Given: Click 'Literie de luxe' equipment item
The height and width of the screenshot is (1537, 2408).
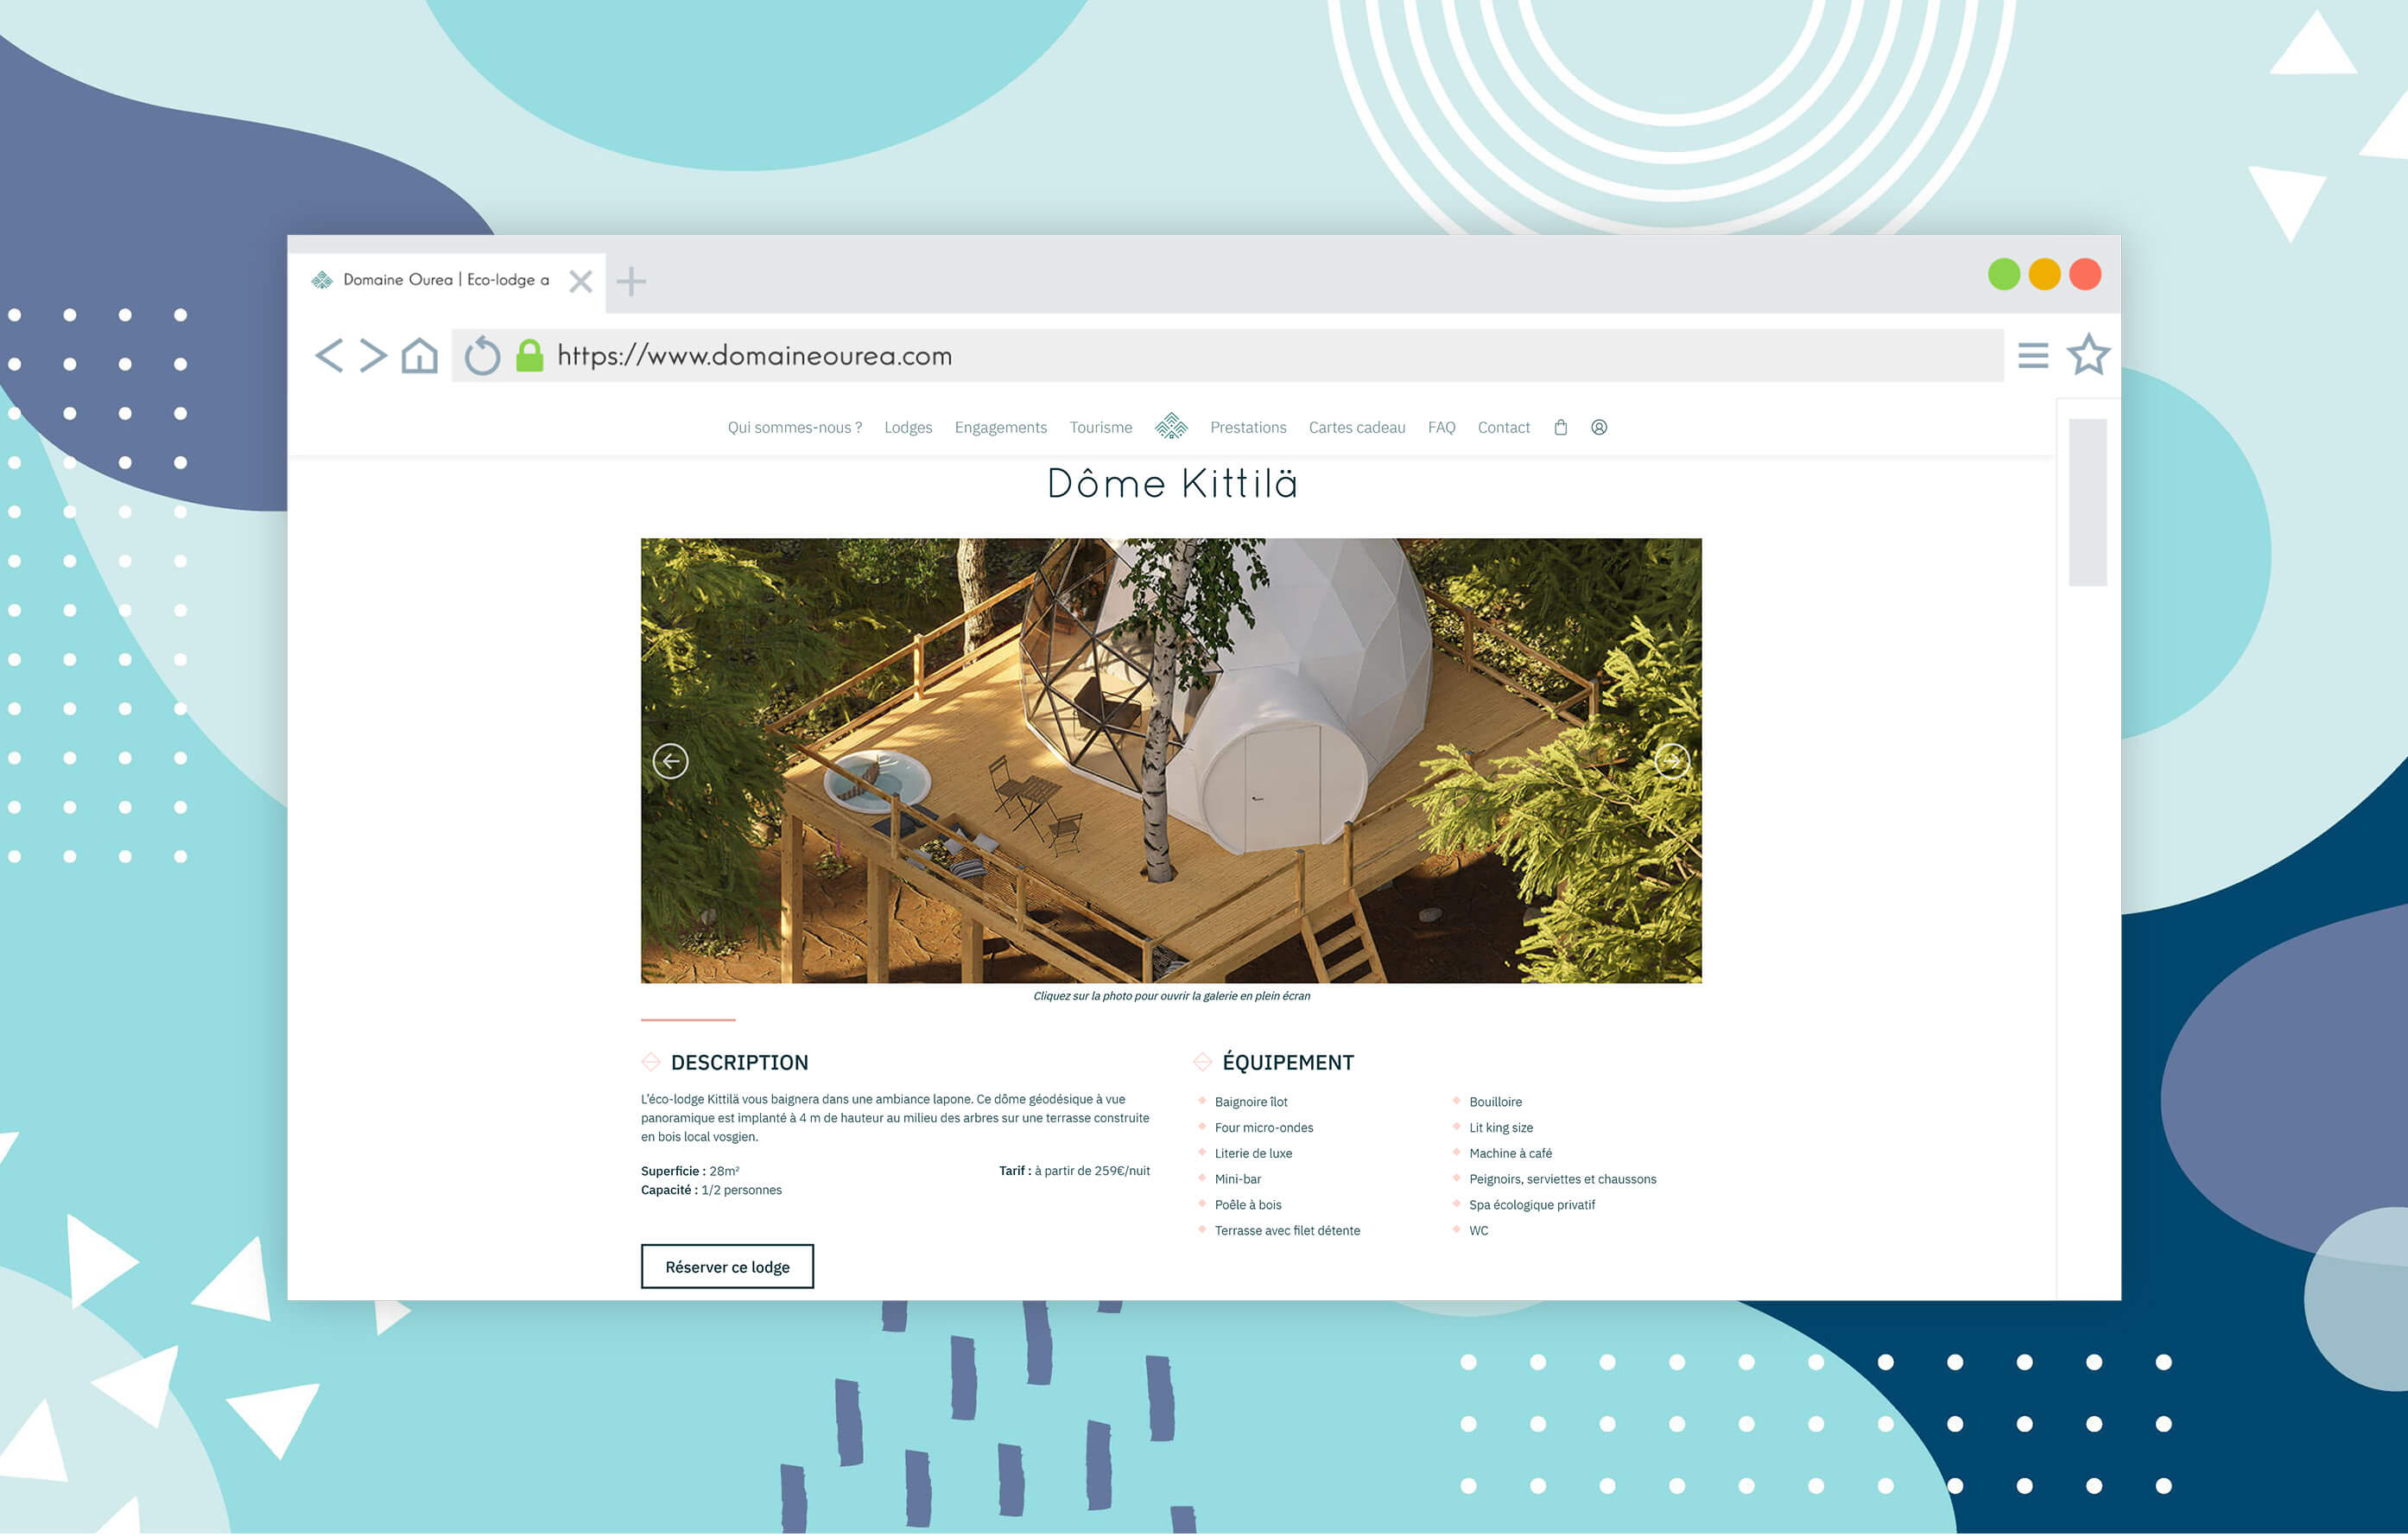Looking at the screenshot, I should click(x=1253, y=1156).
